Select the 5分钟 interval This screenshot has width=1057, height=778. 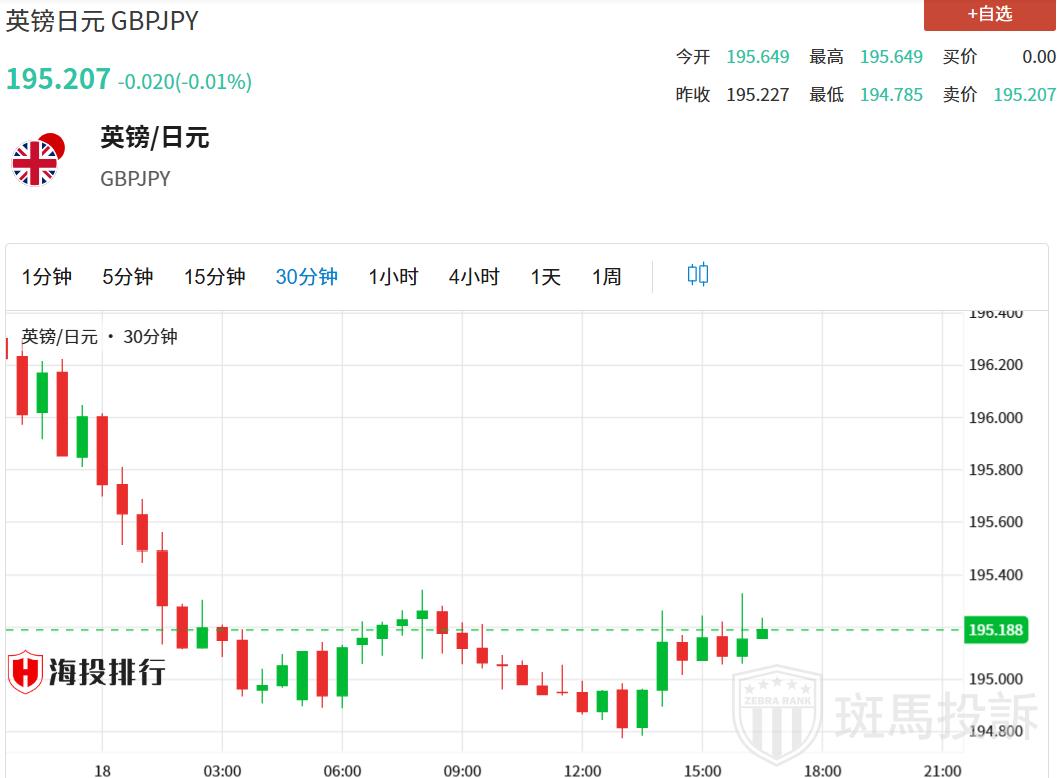tap(128, 277)
